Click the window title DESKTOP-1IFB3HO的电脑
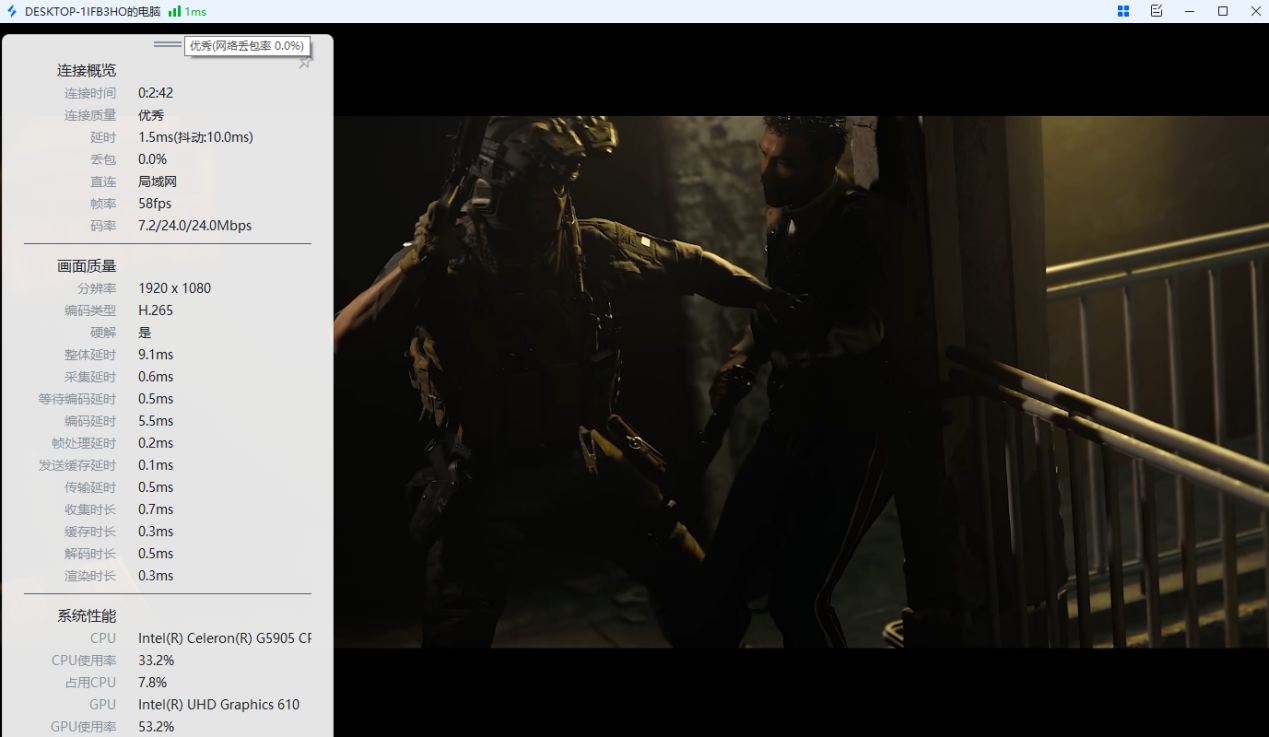 coord(92,11)
